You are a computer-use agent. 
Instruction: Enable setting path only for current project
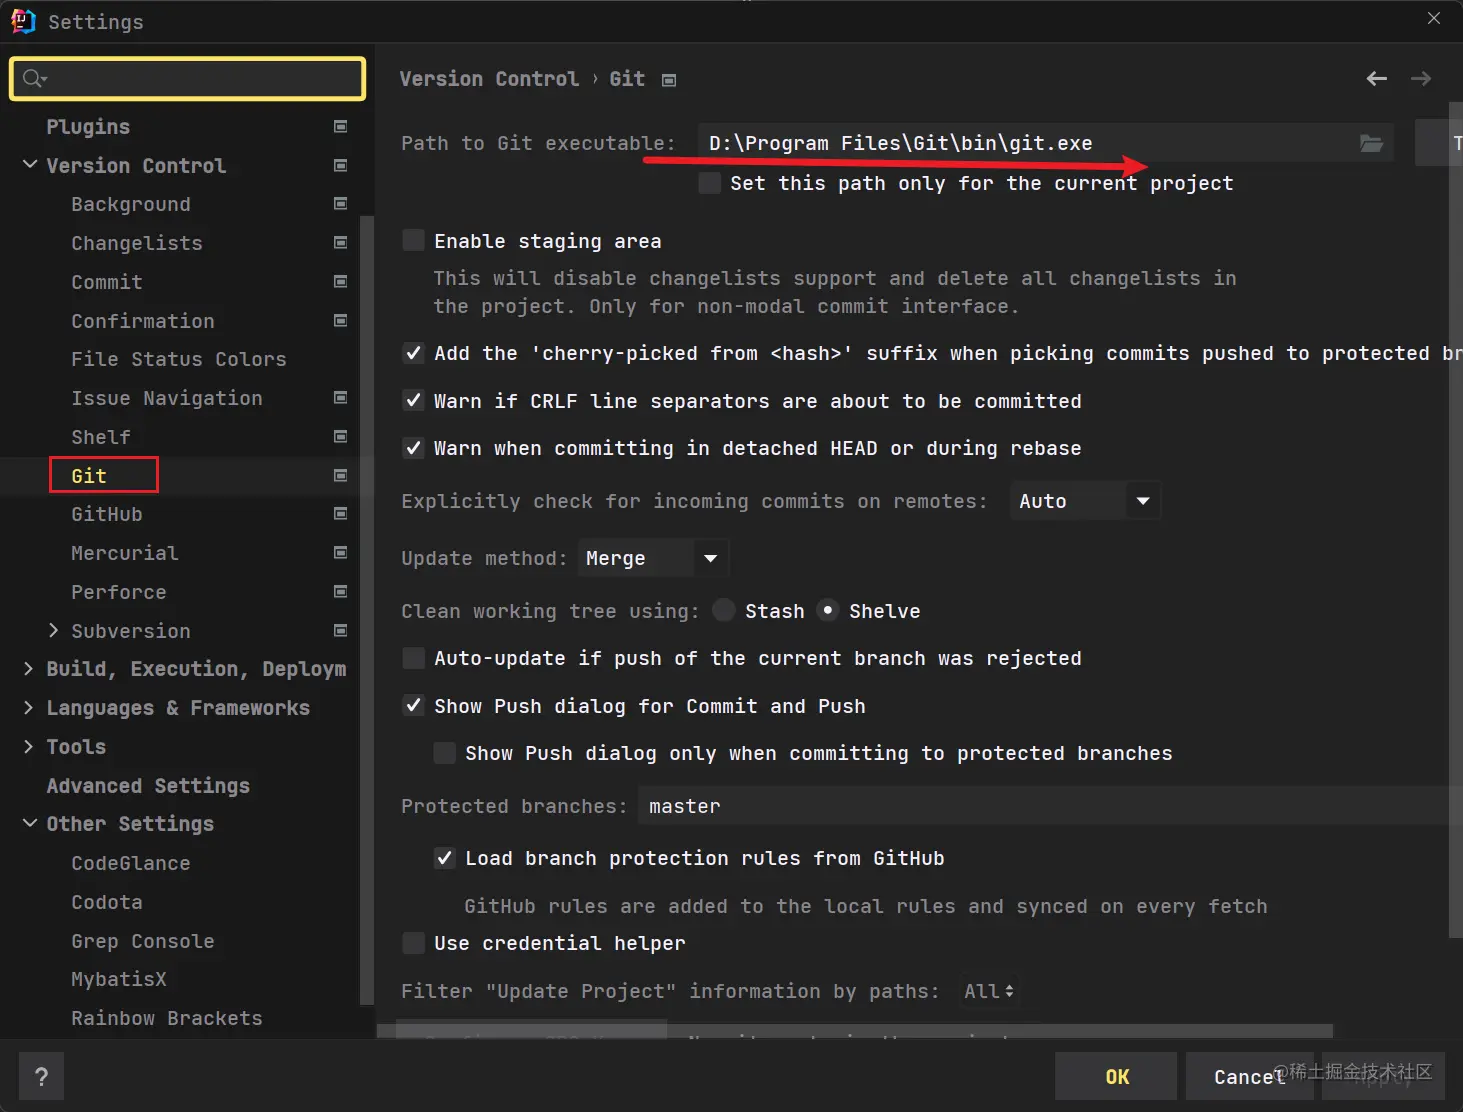(x=709, y=183)
